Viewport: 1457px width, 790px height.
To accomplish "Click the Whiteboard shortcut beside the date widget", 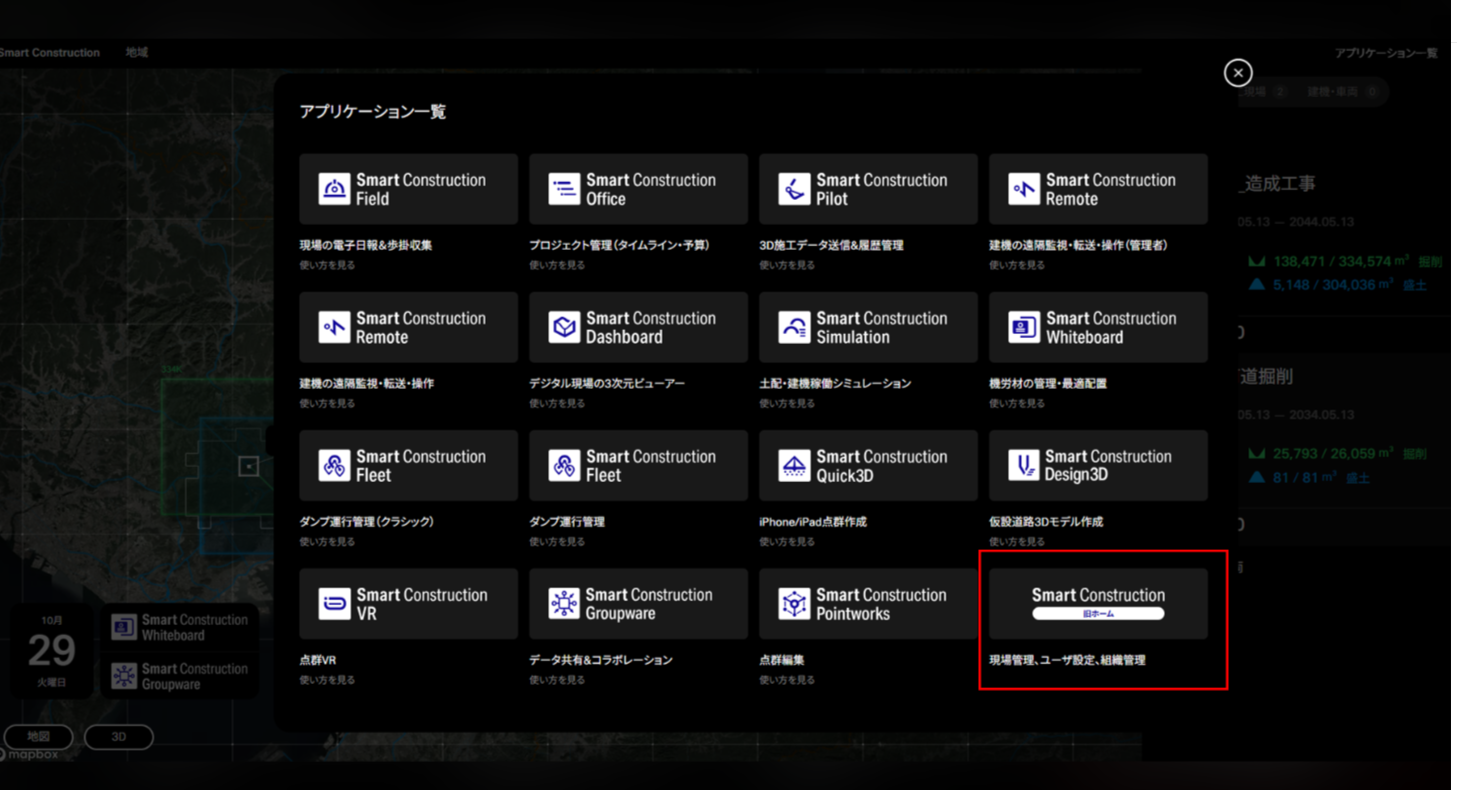I will [179, 627].
